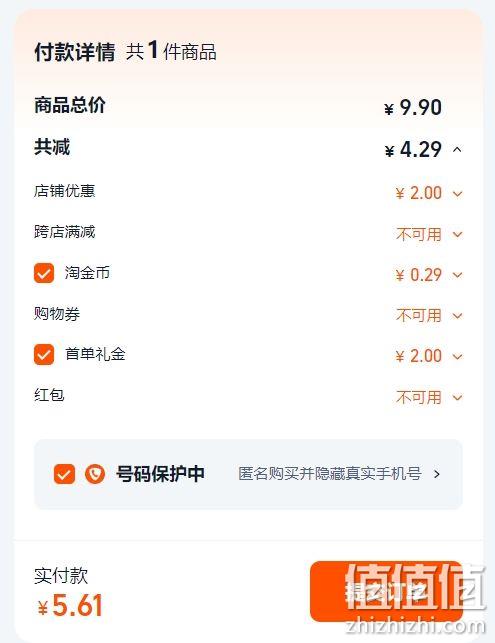This screenshot has height=643, width=495.
Task: Open the 匿名购买并隐藏真实手机号 link
Action: [x=330, y=474]
